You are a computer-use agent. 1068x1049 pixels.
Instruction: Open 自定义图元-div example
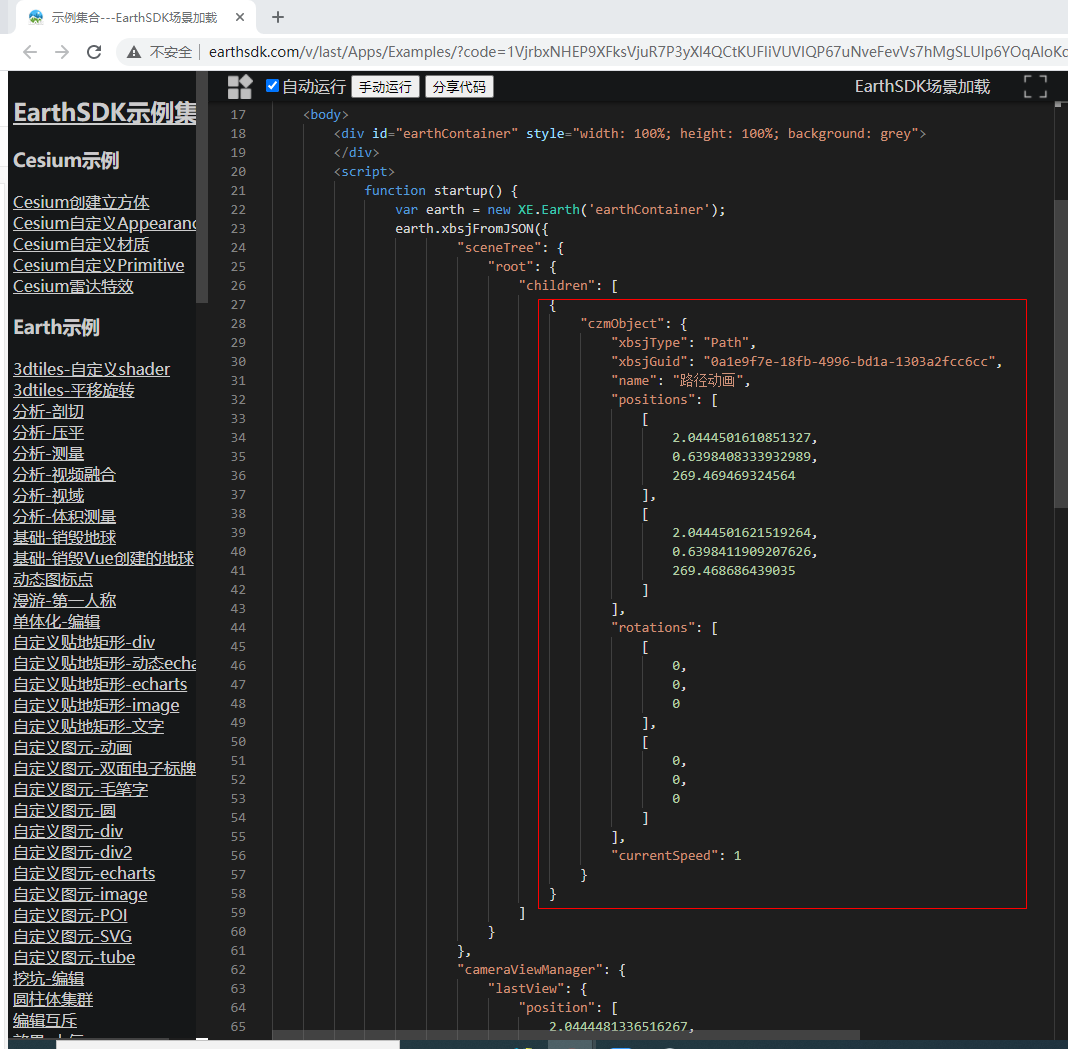tap(68, 832)
